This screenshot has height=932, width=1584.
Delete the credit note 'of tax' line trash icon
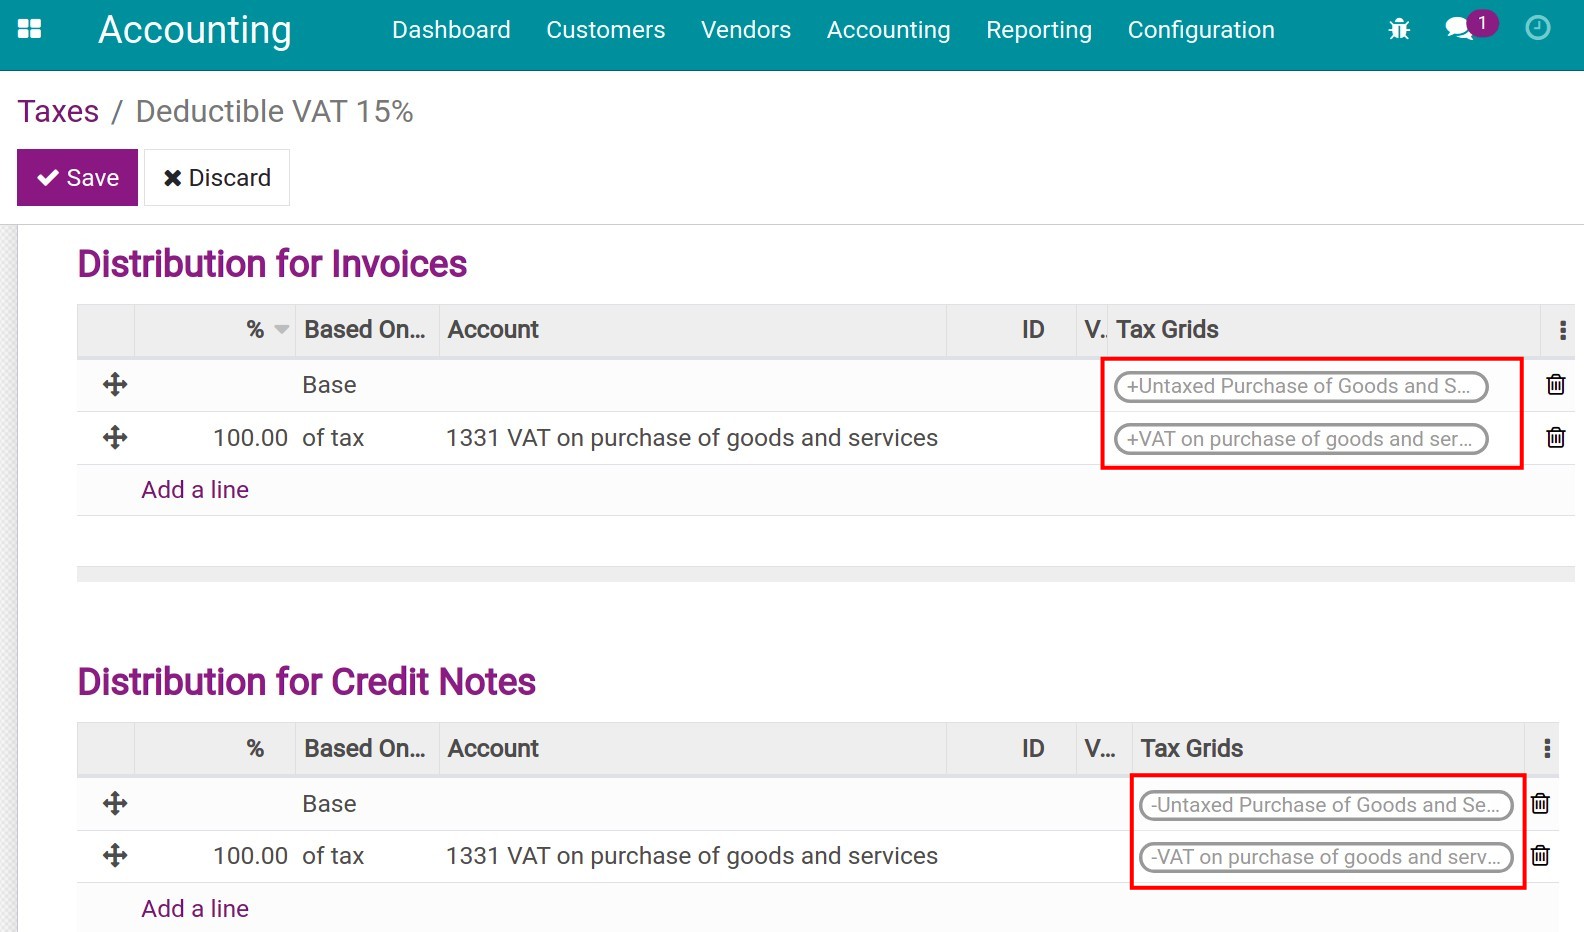pyautogui.click(x=1541, y=855)
